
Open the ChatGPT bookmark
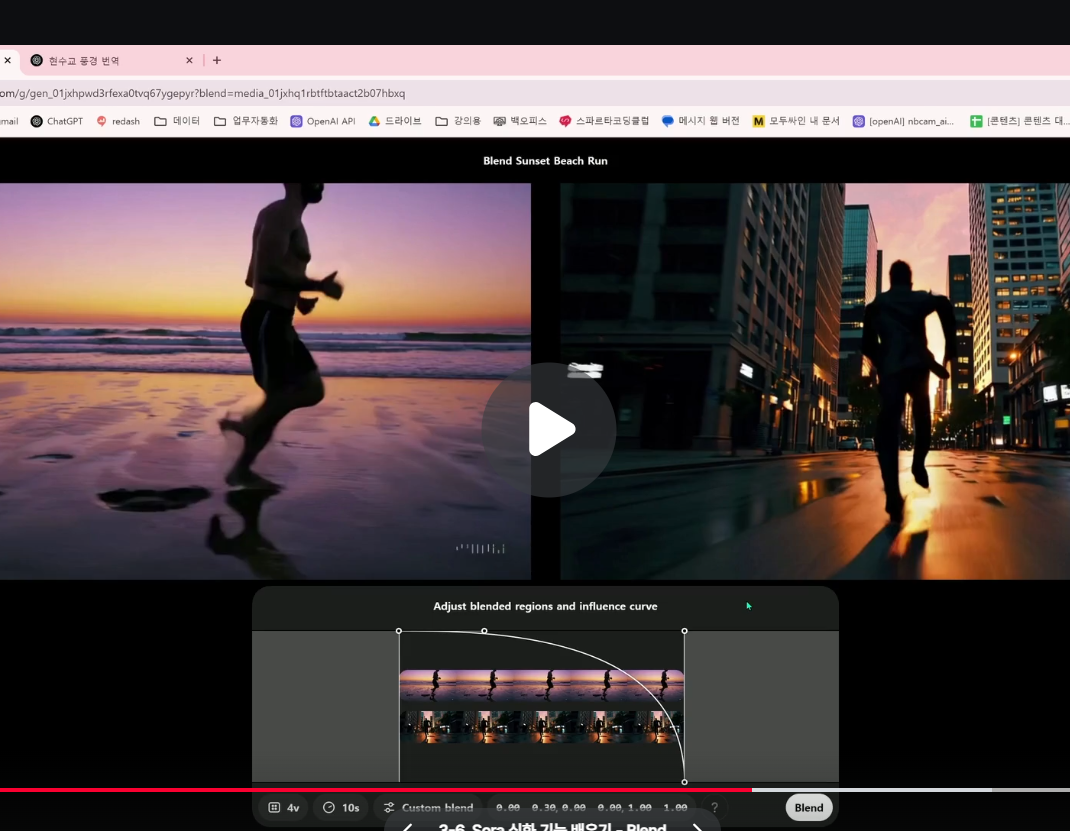click(x=57, y=121)
